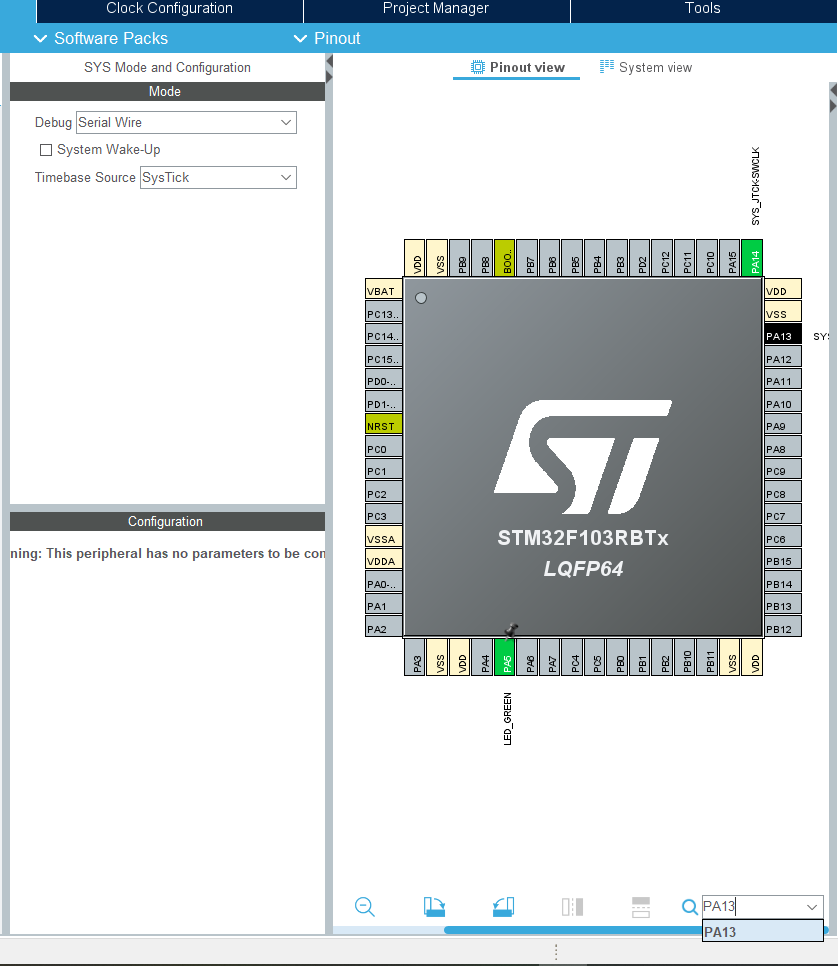Click the zoom out magnifier icon
The height and width of the screenshot is (966, 838).
[x=364, y=907]
